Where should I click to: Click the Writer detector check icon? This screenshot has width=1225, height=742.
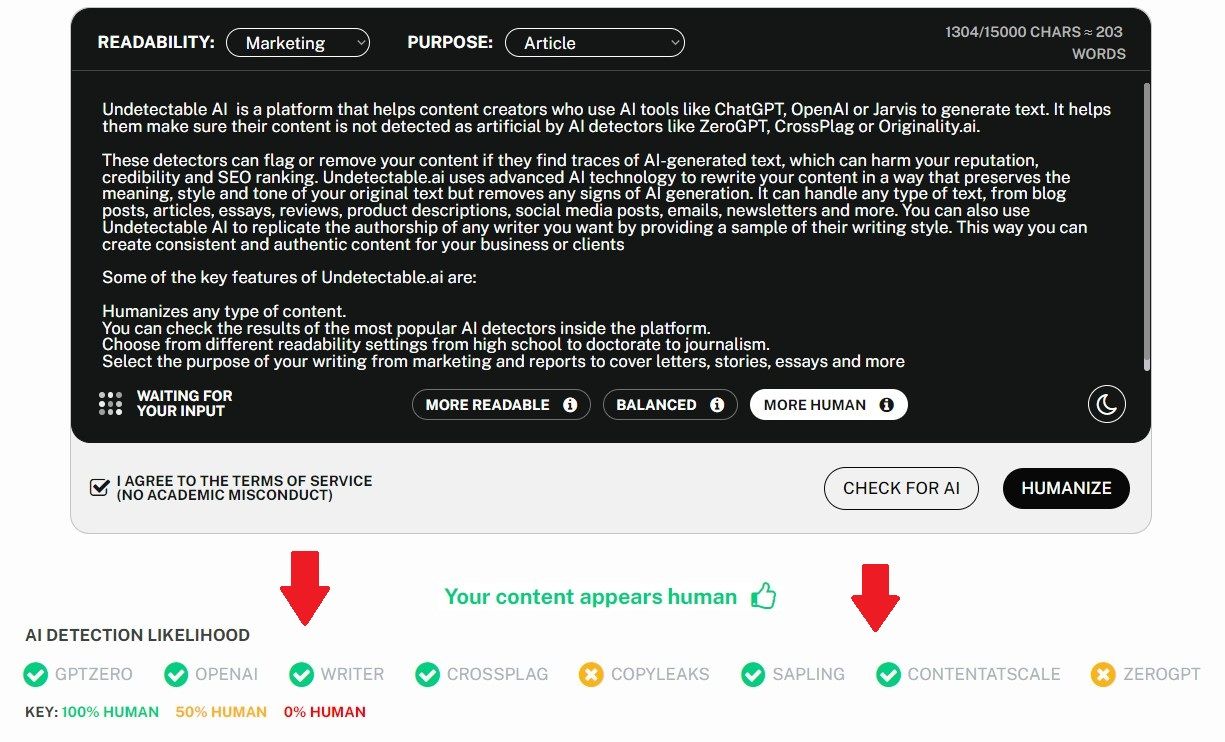point(301,675)
